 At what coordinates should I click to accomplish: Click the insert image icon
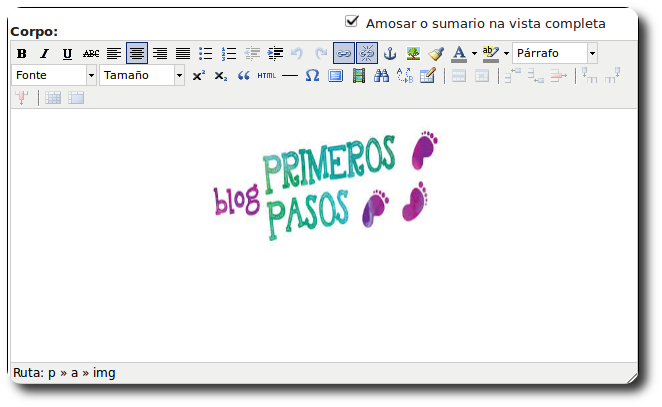click(x=413, y=54)
